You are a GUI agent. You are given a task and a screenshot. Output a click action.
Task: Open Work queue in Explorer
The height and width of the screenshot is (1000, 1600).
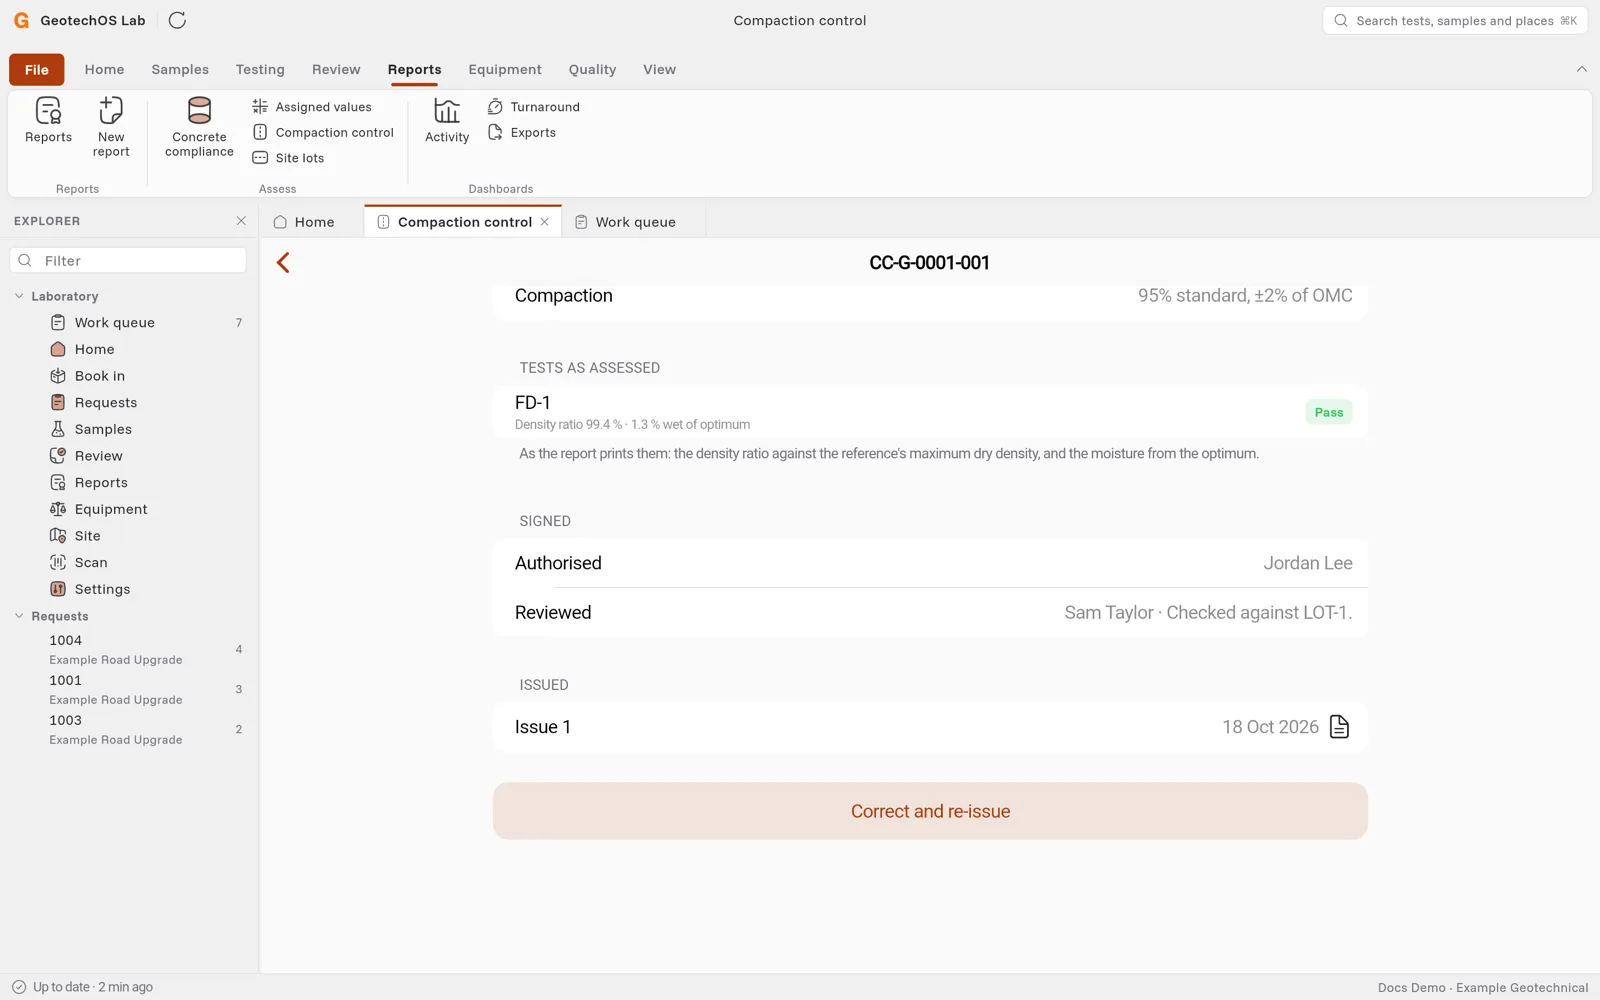click(130, 323)
